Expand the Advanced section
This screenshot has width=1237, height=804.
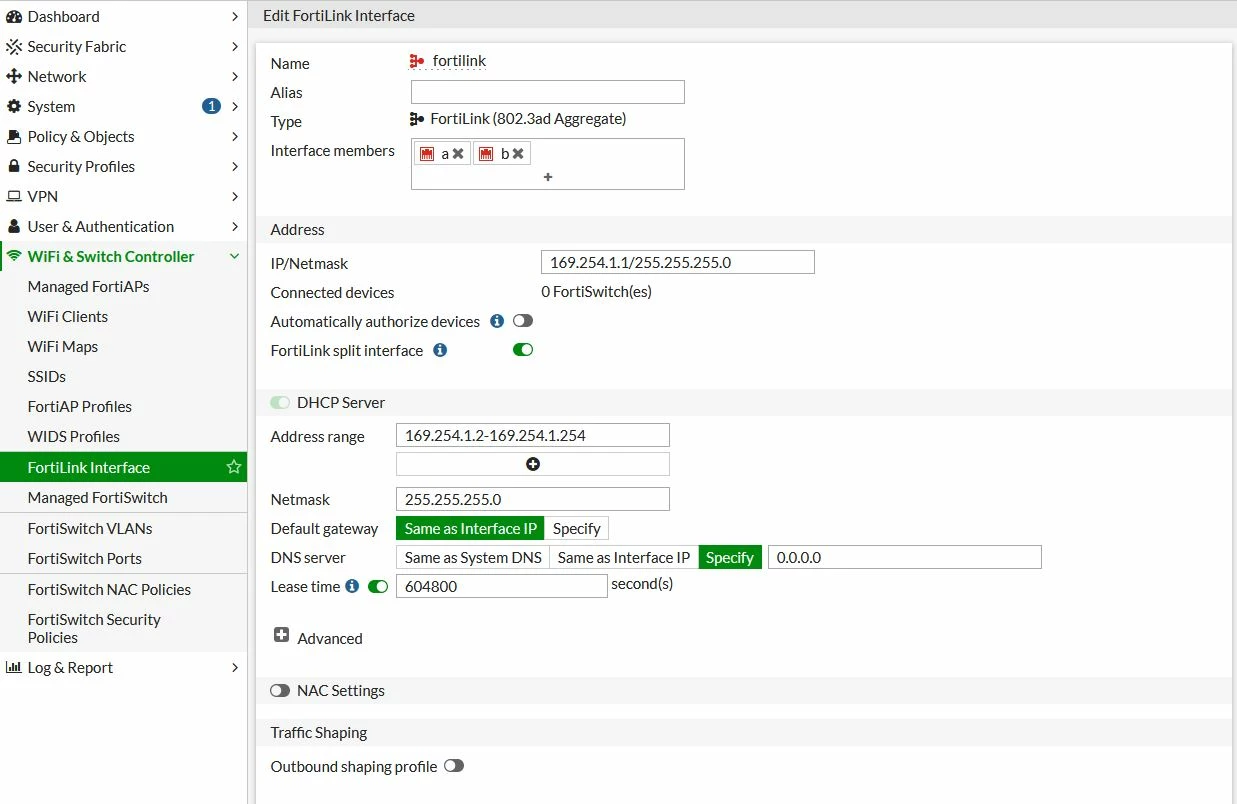click(282, 636)
